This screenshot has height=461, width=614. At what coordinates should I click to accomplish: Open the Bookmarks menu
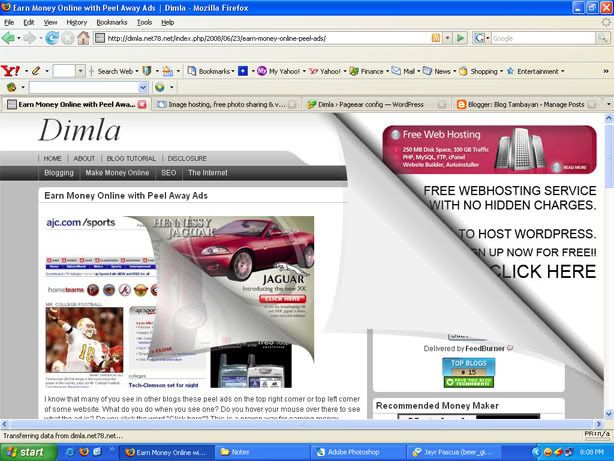click(x=112, y=22)
